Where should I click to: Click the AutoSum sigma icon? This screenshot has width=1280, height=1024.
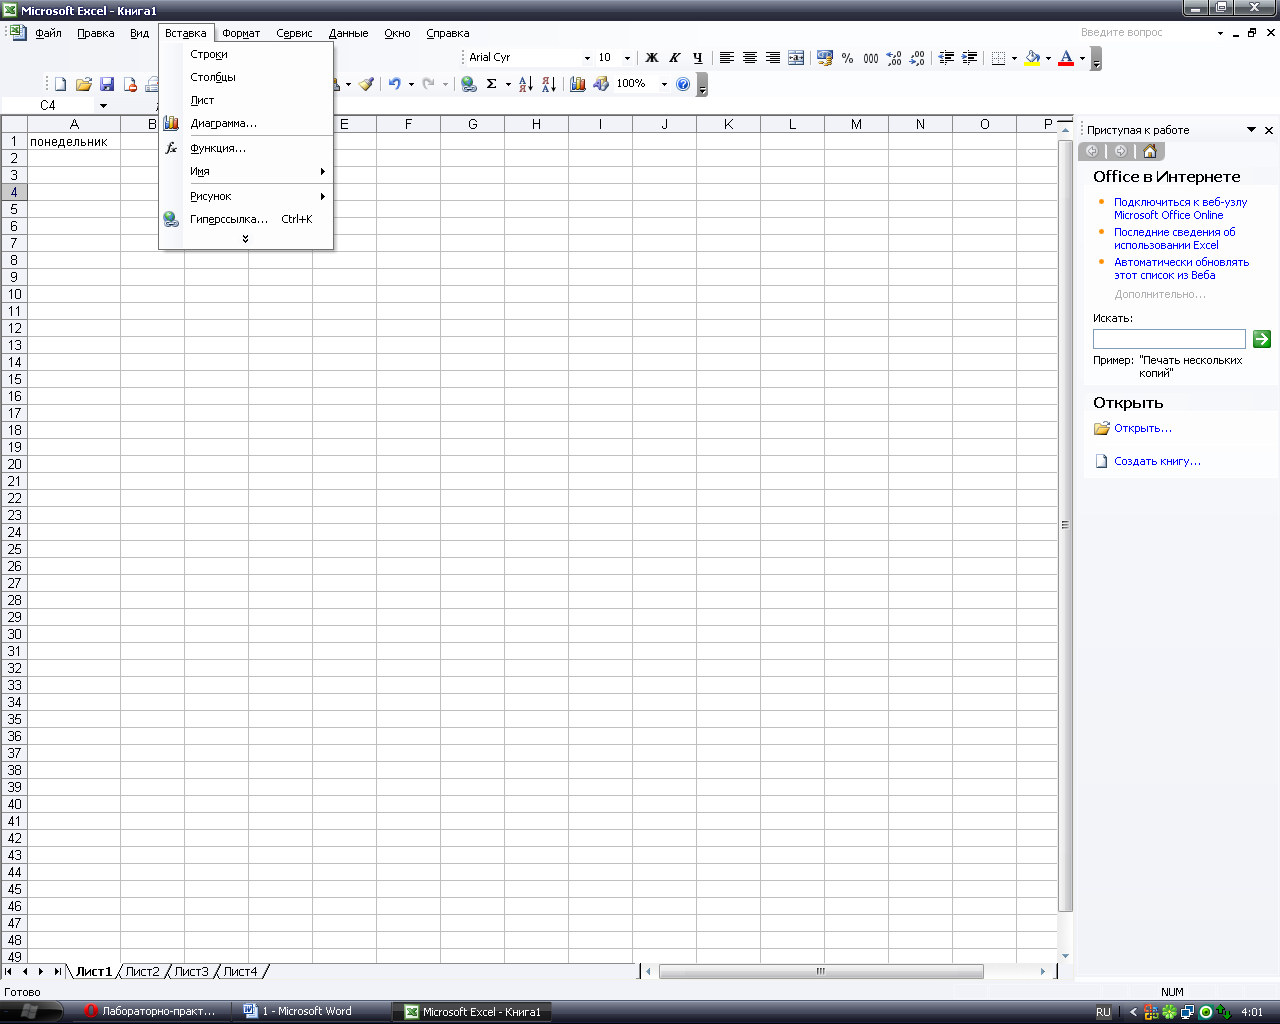491,85
